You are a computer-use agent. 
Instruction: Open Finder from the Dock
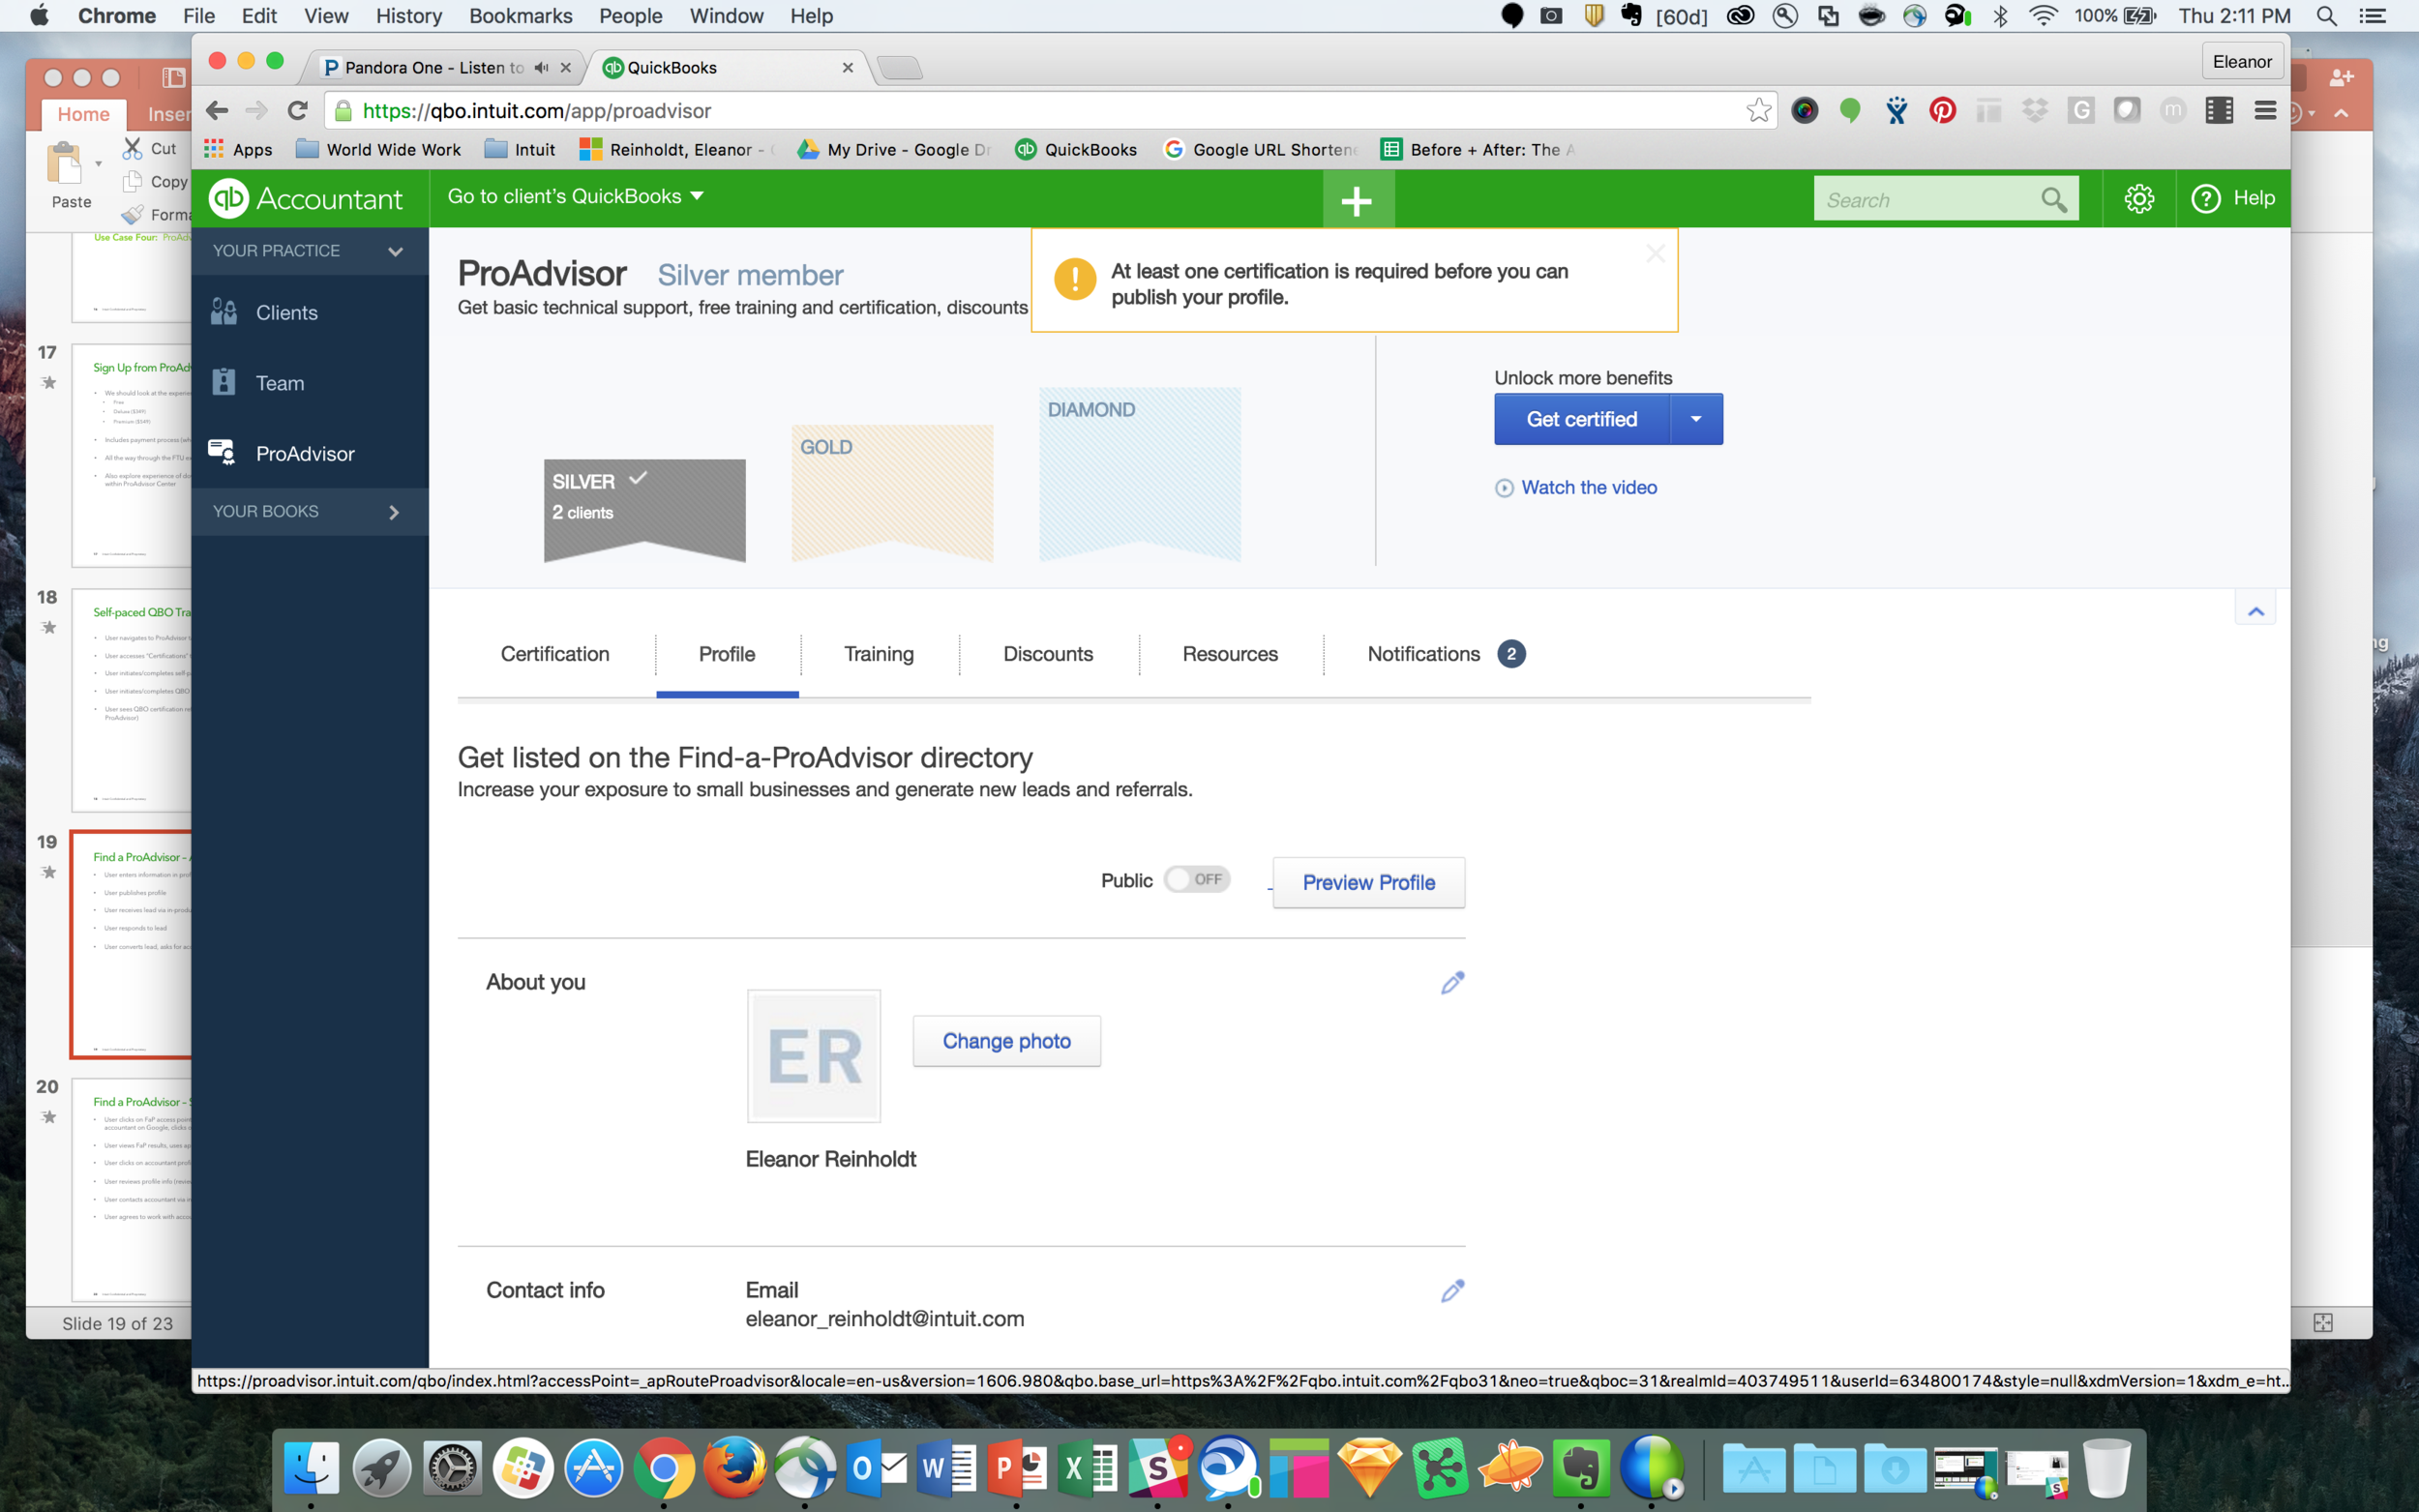[x=311, y=1468]
